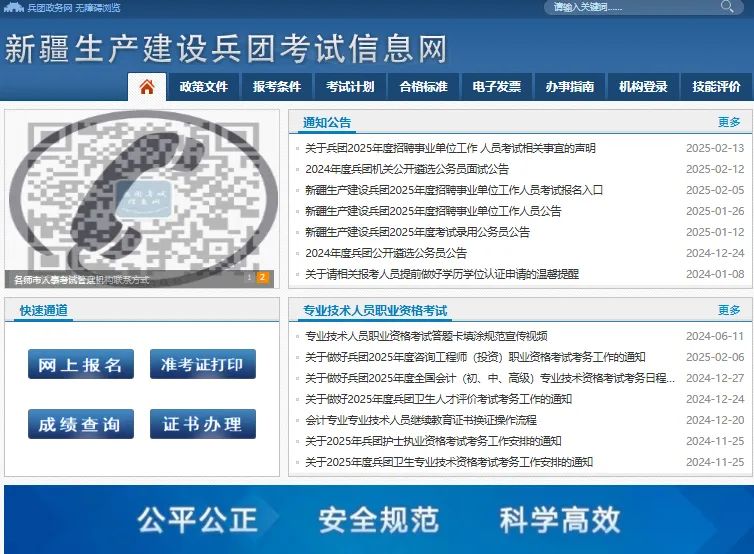Click the 准考证打印 button
Image resolution: width=754 pixels, height=554 pixels.
[203, 364]
